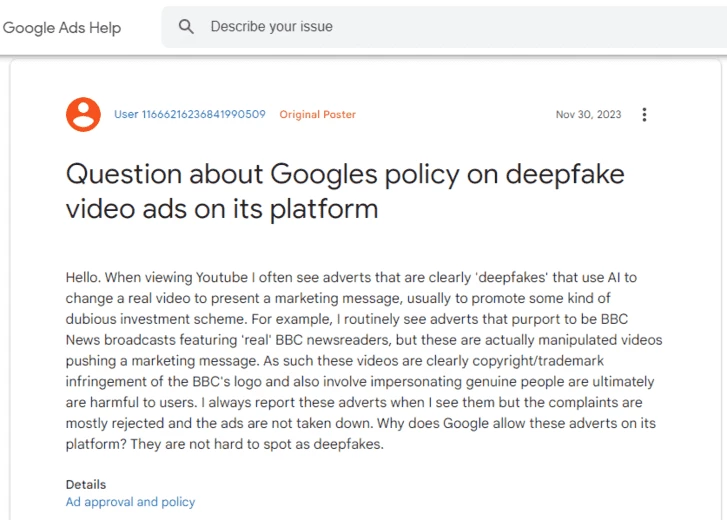The image size is (727, 520).
Task: Open the original poster's orange avatar
Action: point(83,114)
